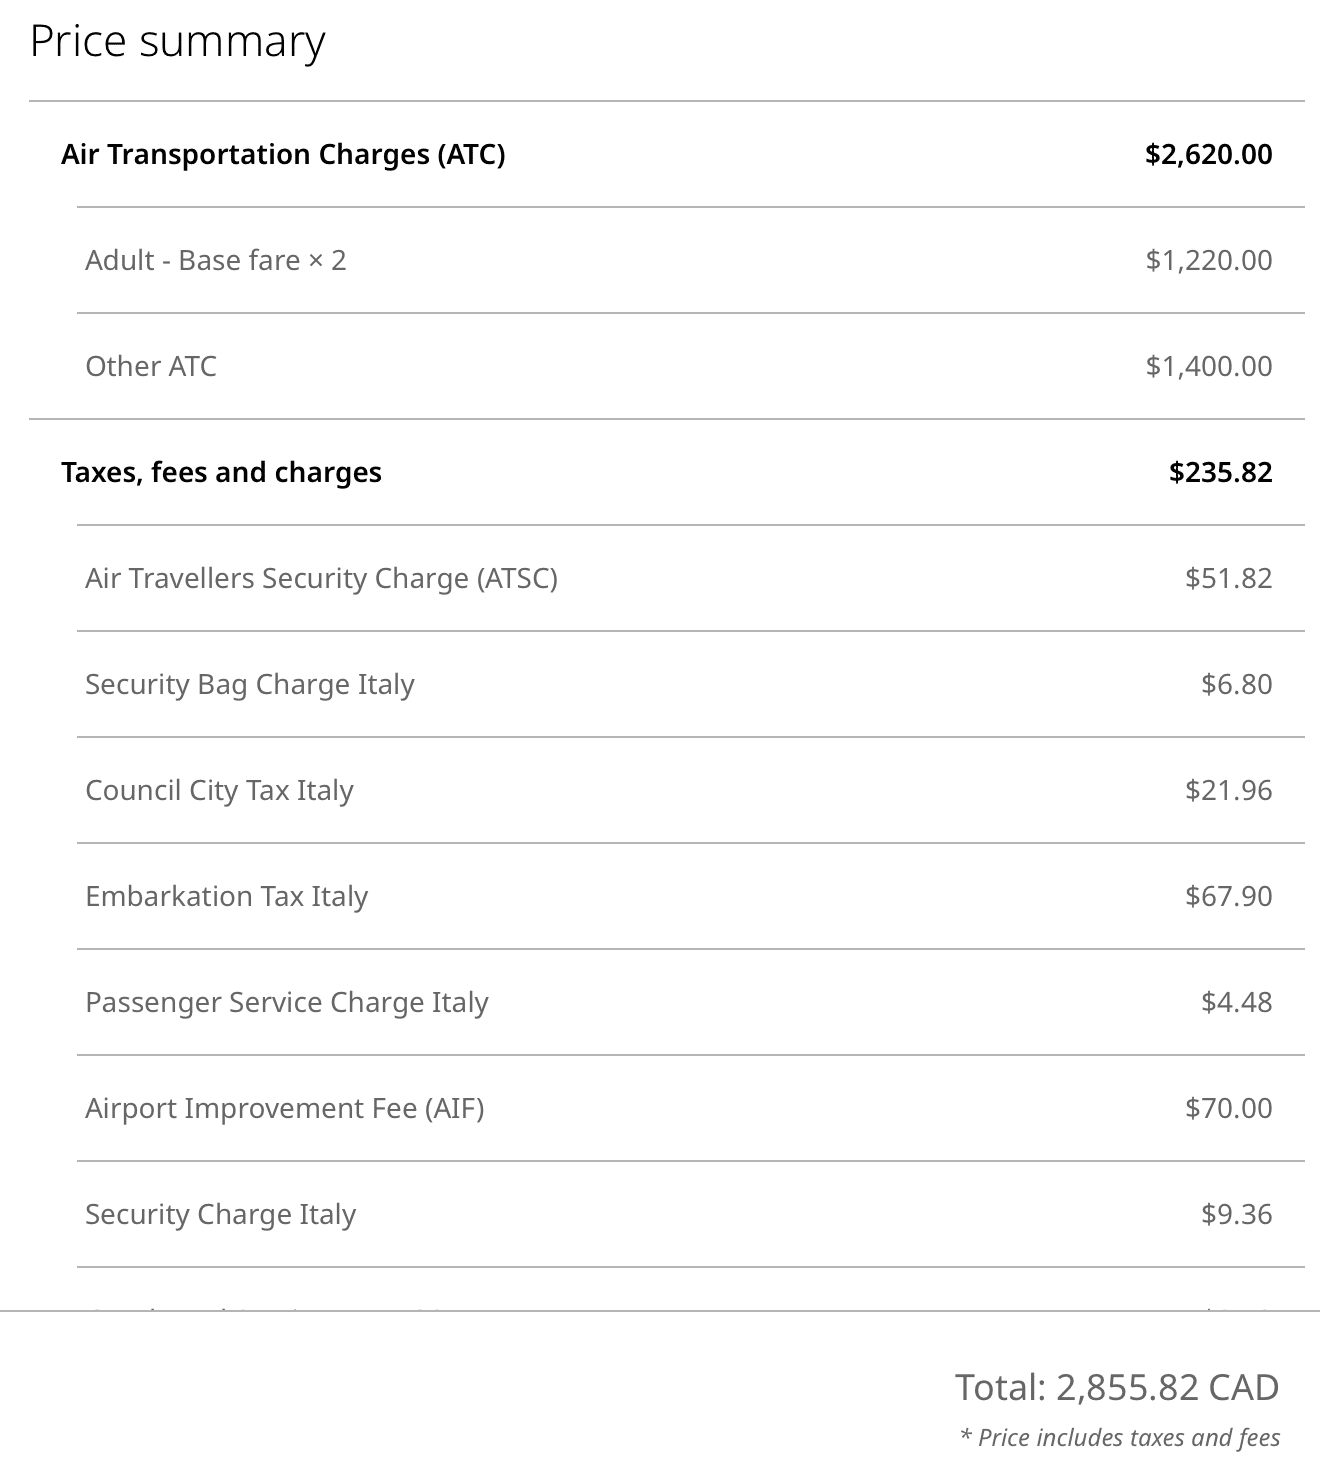Click the Security Charge Italy label
Viewport: 1320px width, 1462px height.
220,1214
